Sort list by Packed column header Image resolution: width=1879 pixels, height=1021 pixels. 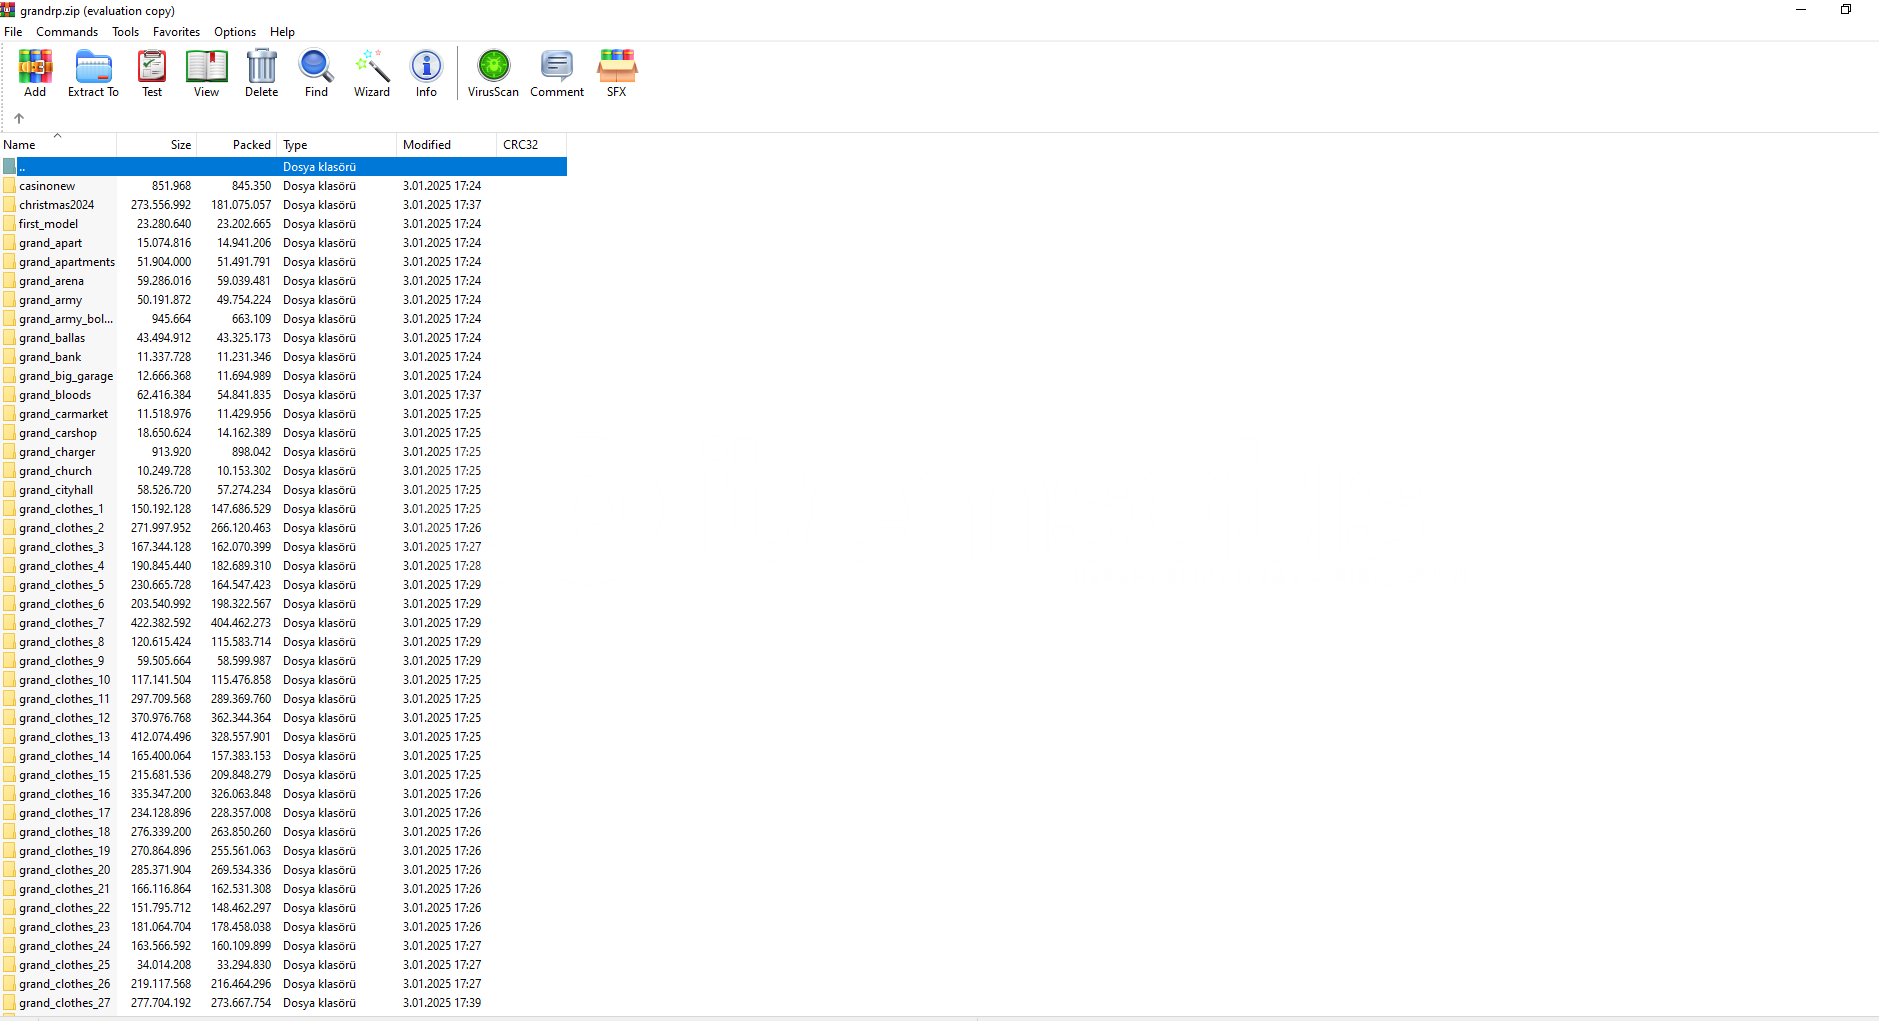(237, 145)
